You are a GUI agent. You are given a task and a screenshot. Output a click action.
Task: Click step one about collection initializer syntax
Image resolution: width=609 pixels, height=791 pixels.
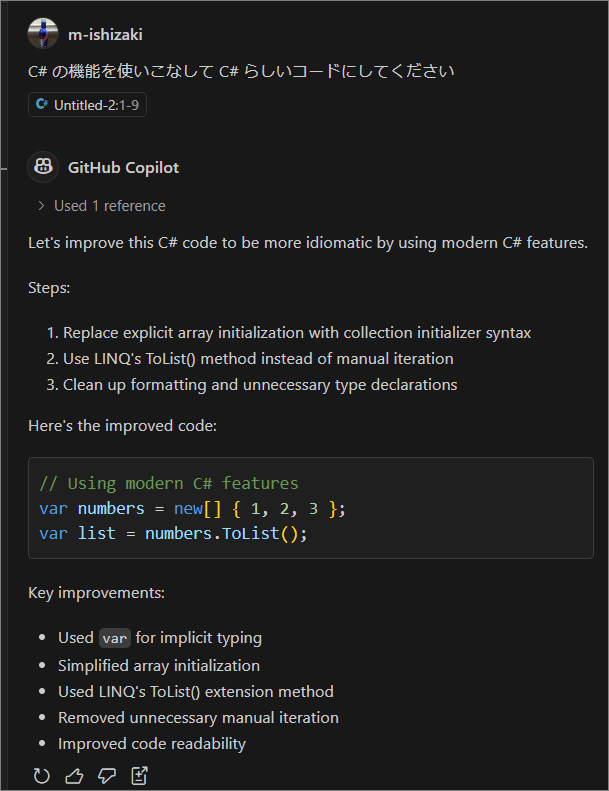click(297, 332)
